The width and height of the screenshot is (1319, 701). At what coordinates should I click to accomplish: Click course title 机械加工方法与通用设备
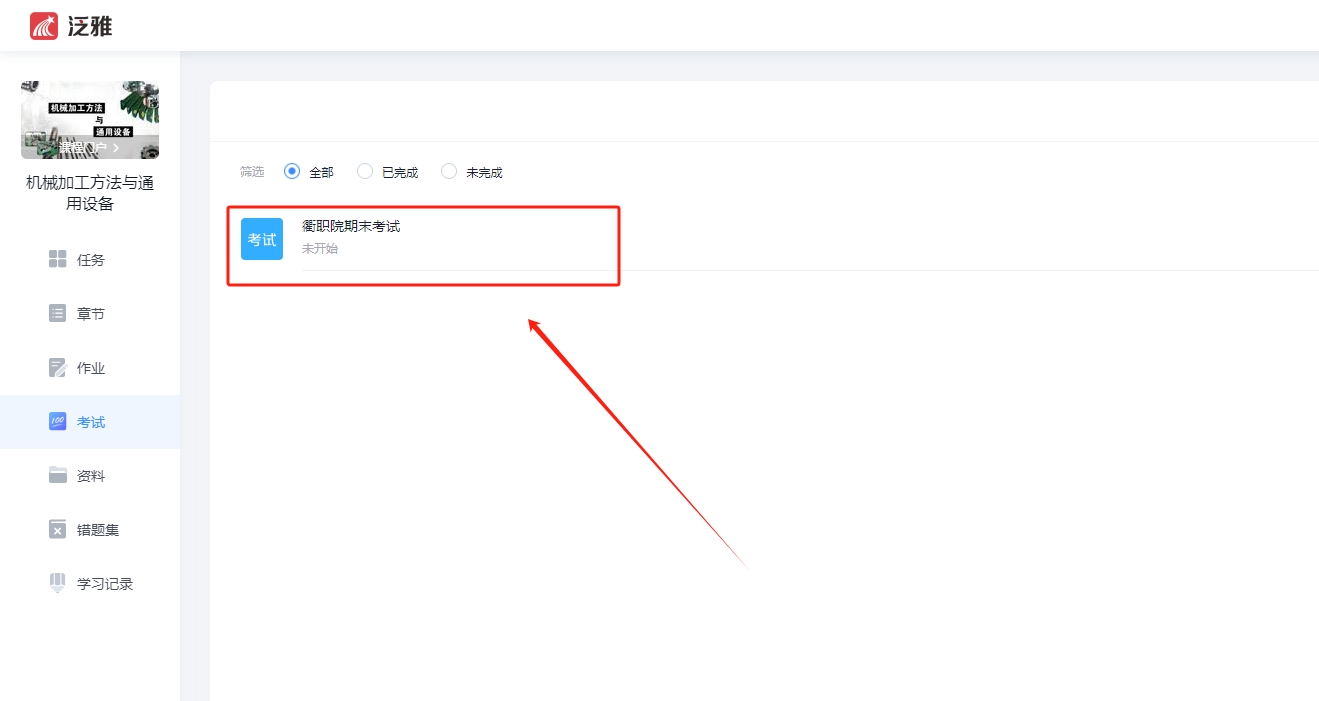pos(90,193)
